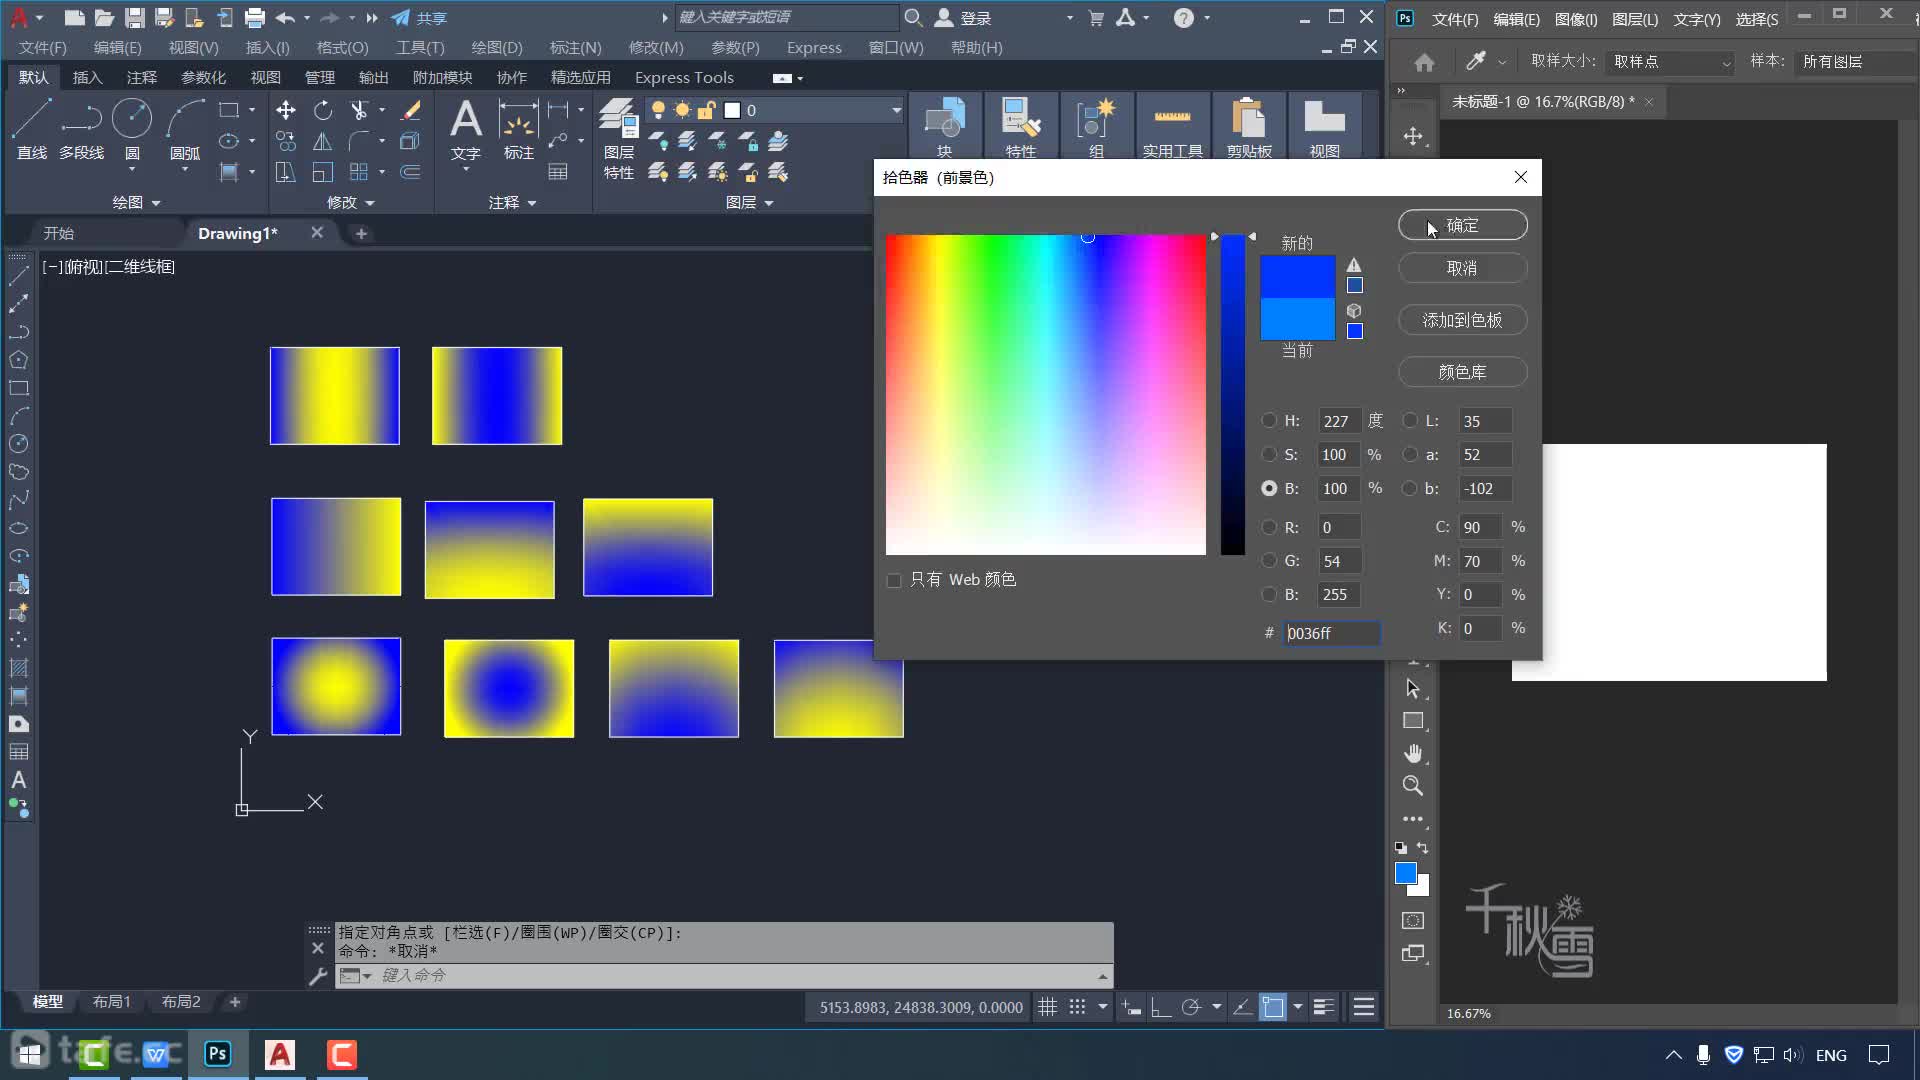Click the 确定 button in color picker
The height and width of the screenshot is (1080, 1920).
(1462, 225)
